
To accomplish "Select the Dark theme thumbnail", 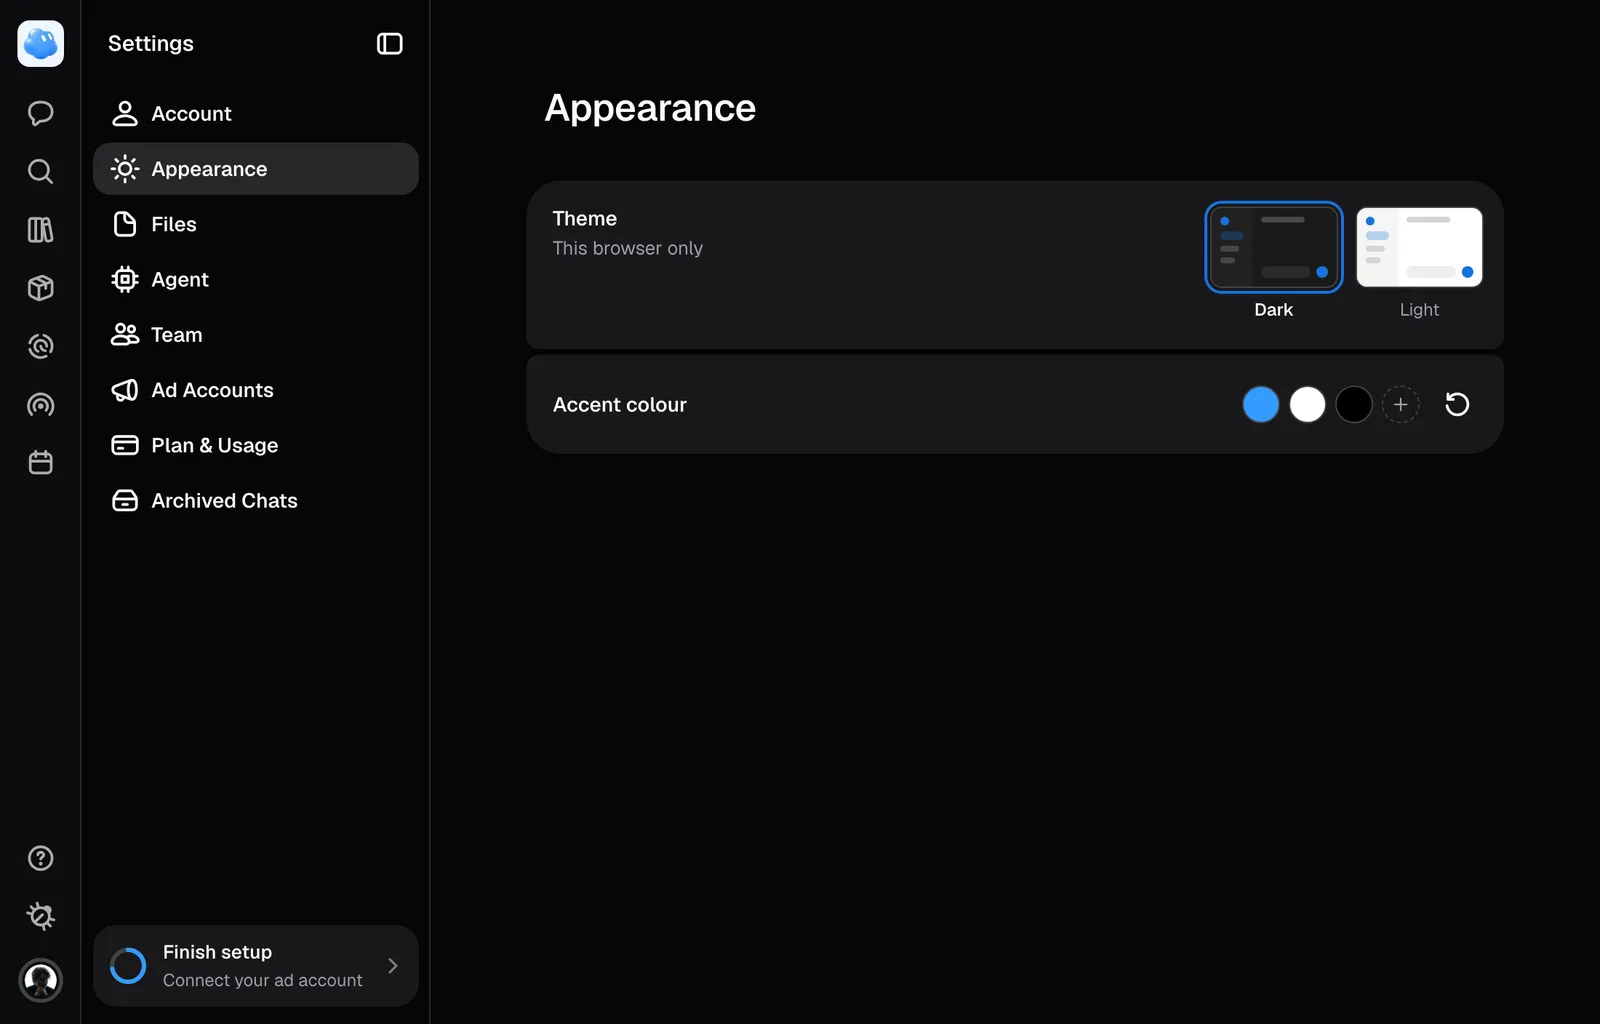I will click(x=1274, y=247).
